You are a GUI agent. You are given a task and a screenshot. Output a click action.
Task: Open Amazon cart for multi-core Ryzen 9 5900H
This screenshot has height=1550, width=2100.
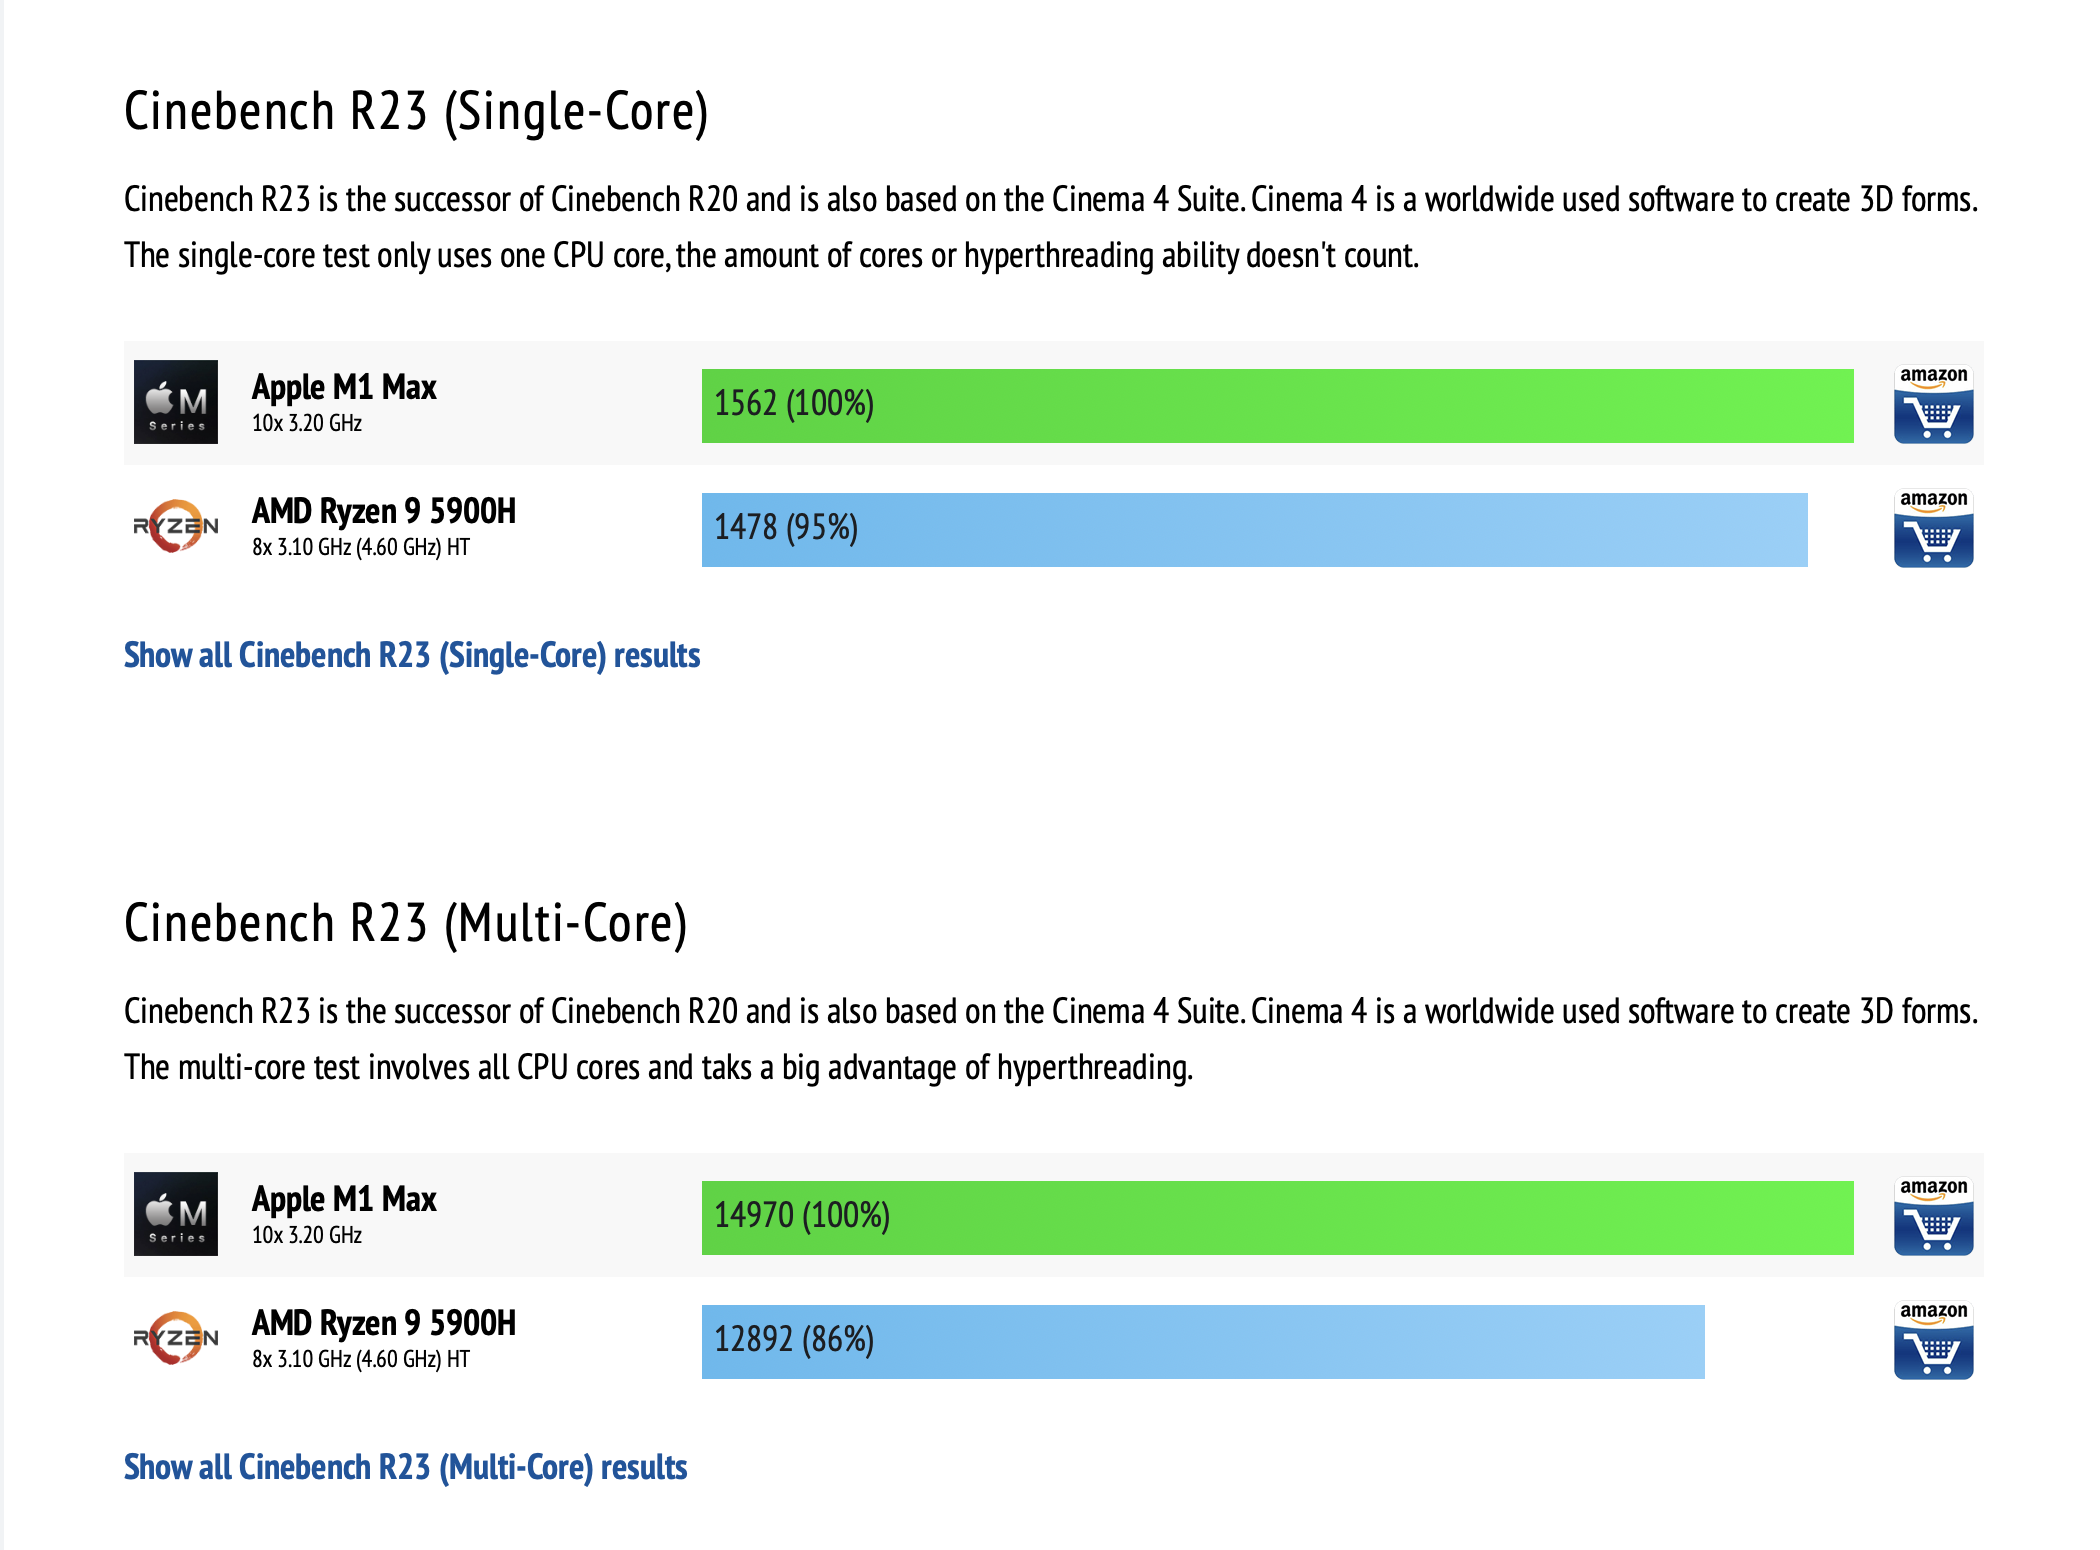(1932, 1340)
